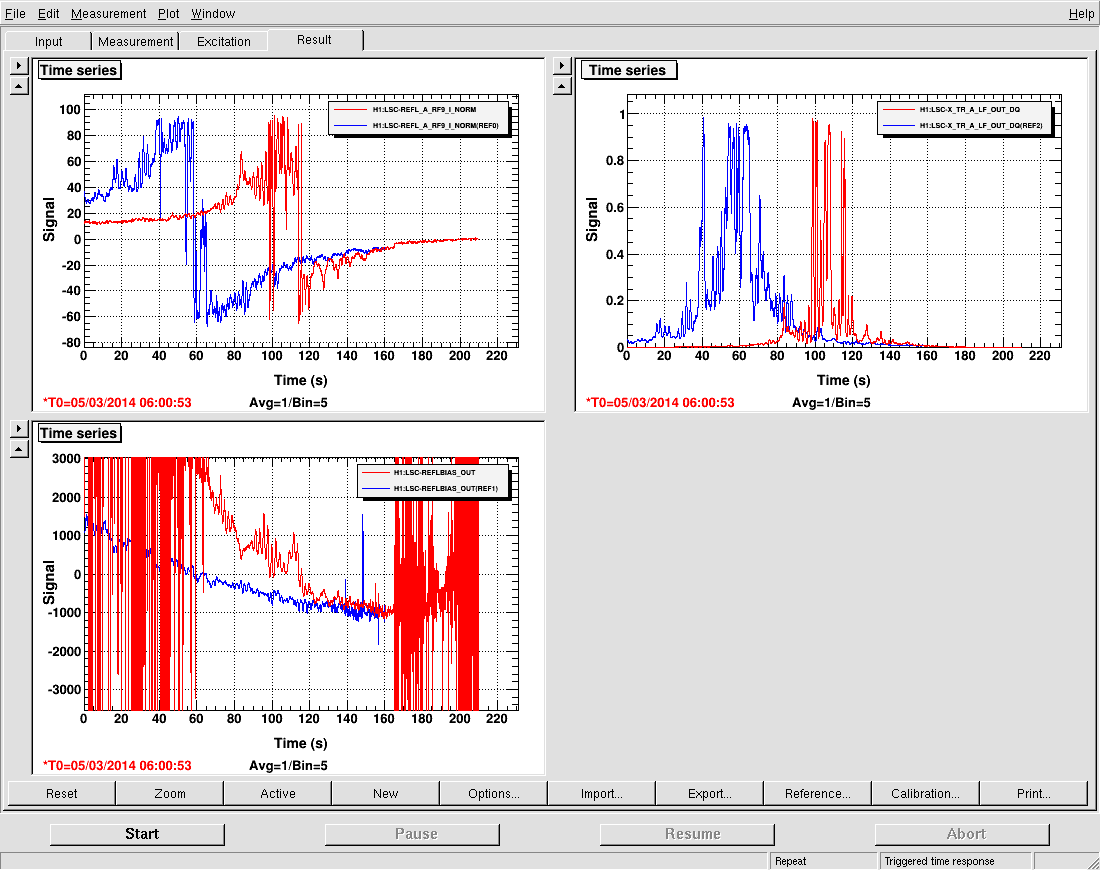Click the Zoom button
1100x870 pixels.
[x=170, y=794]
